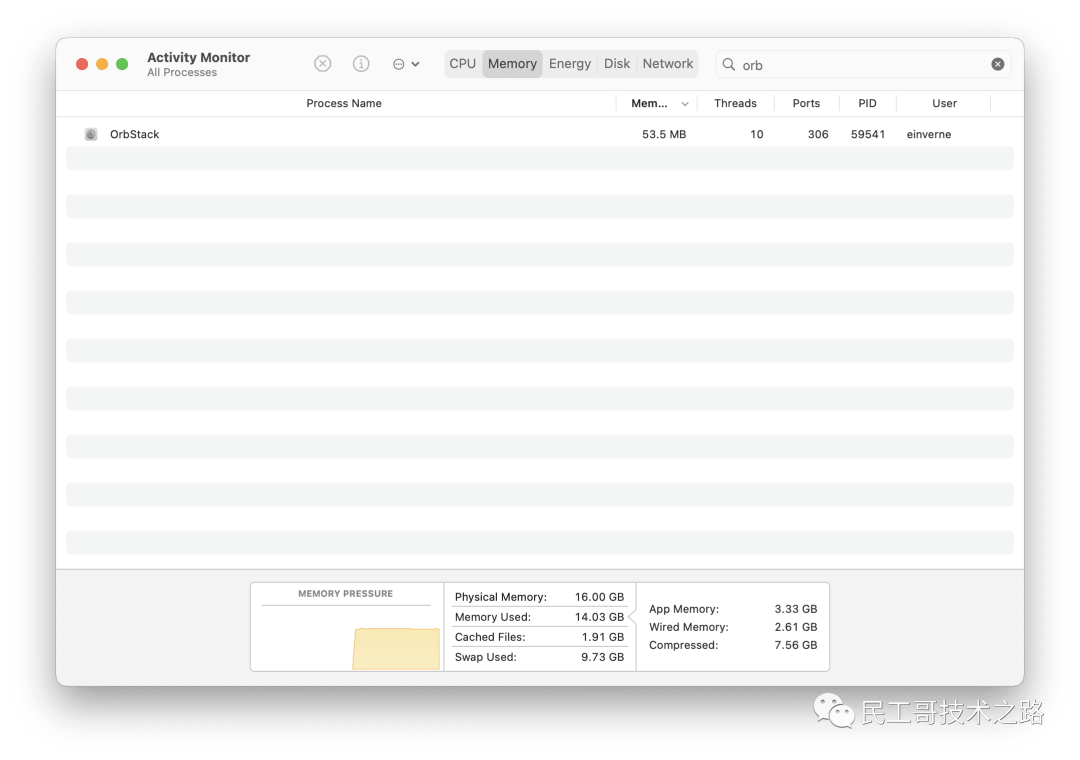Screen dimensions: 1080x760
Task: Click the quit process (X) icon
Action: tap(322, 63)
